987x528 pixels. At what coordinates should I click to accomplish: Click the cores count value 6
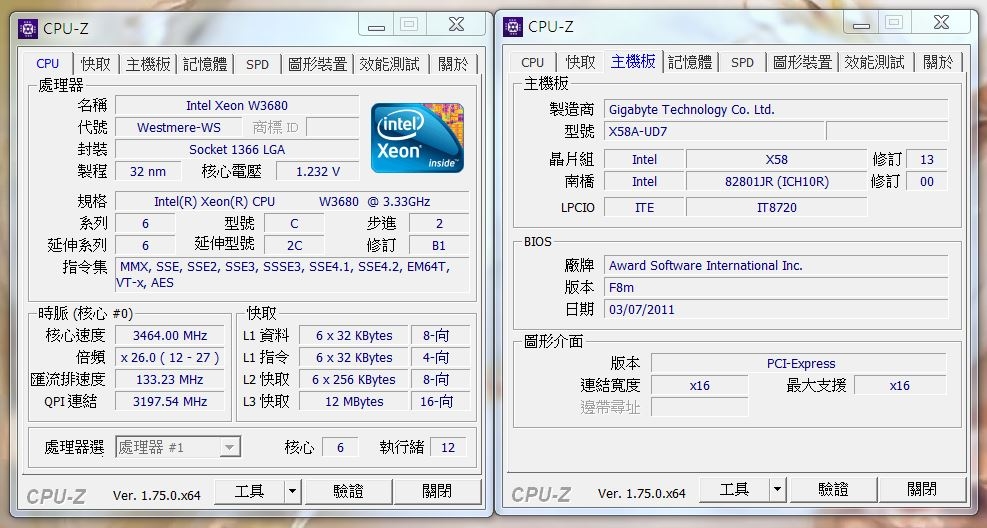[340, 447]
